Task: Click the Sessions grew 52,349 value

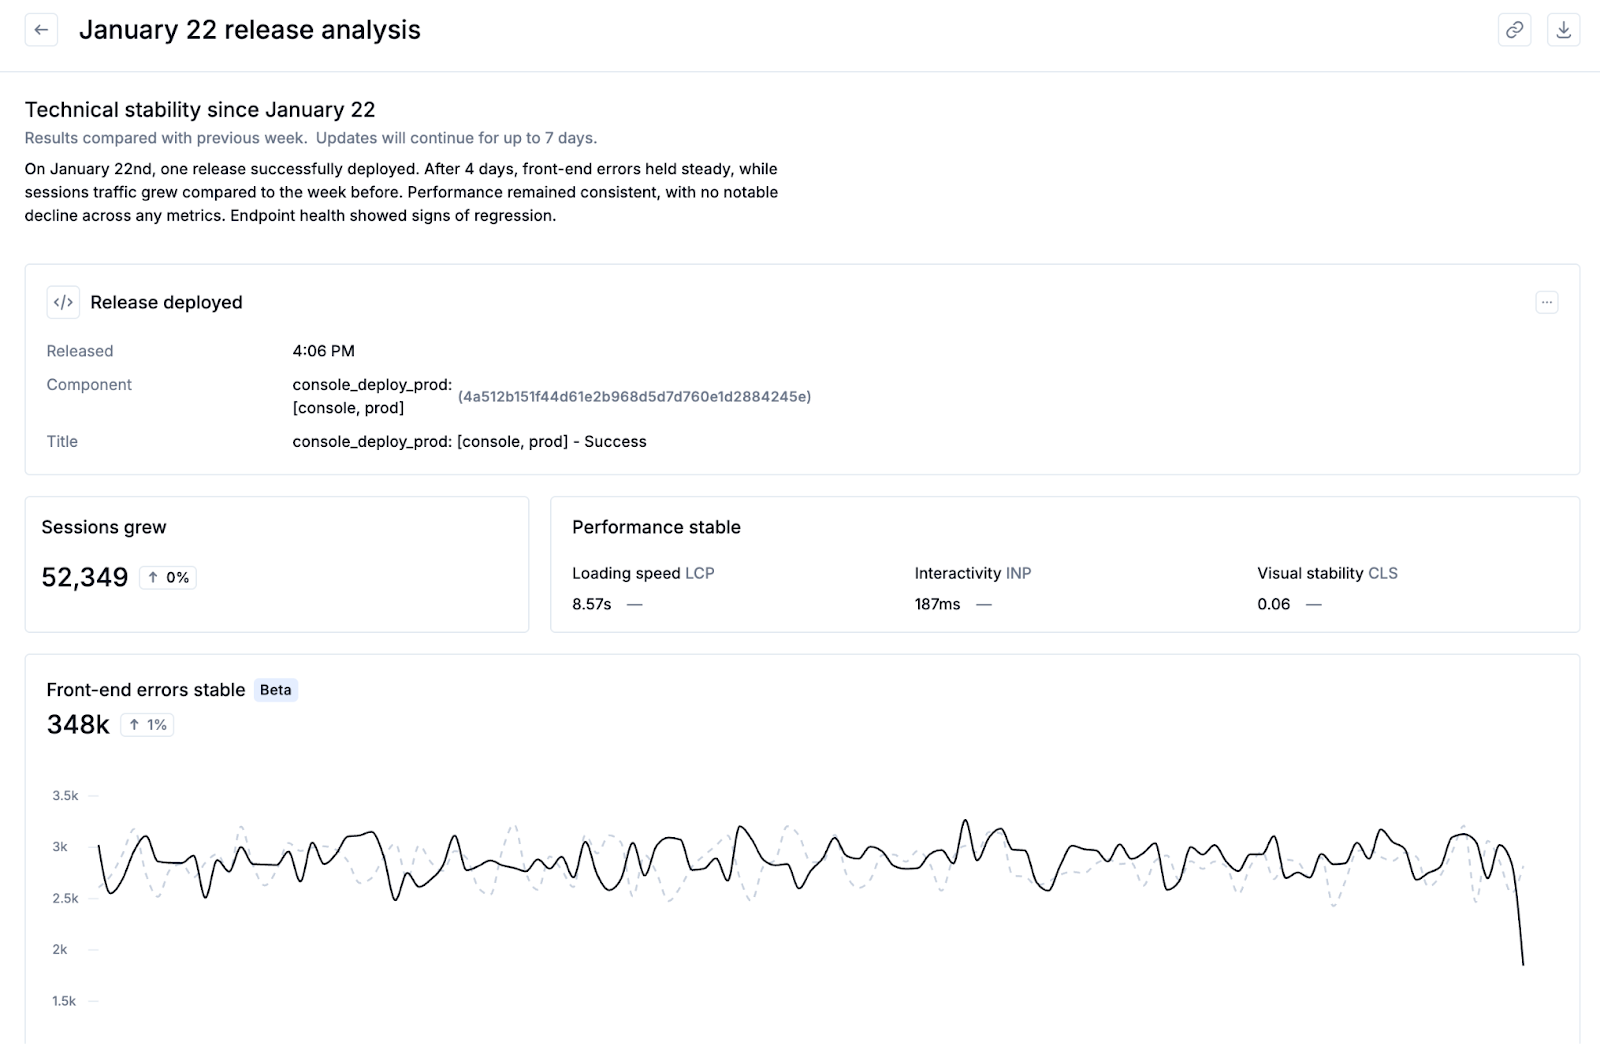Action: pos(85,577)
